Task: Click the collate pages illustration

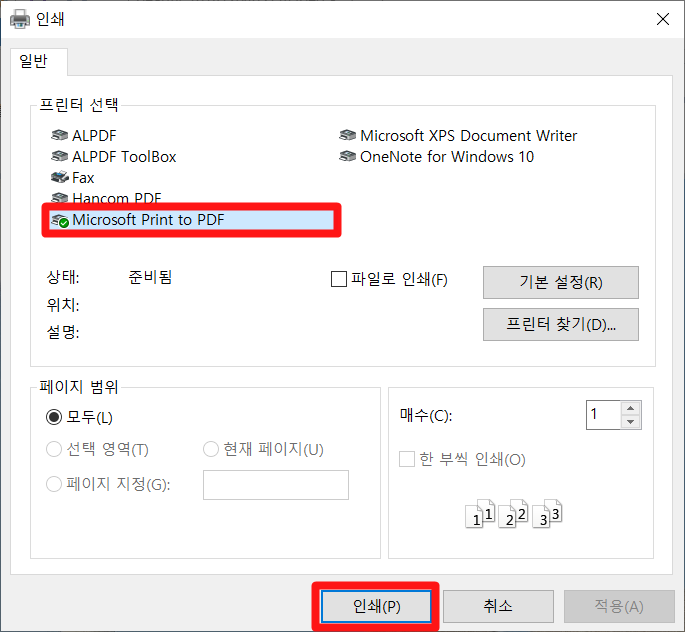Action: 513,513
